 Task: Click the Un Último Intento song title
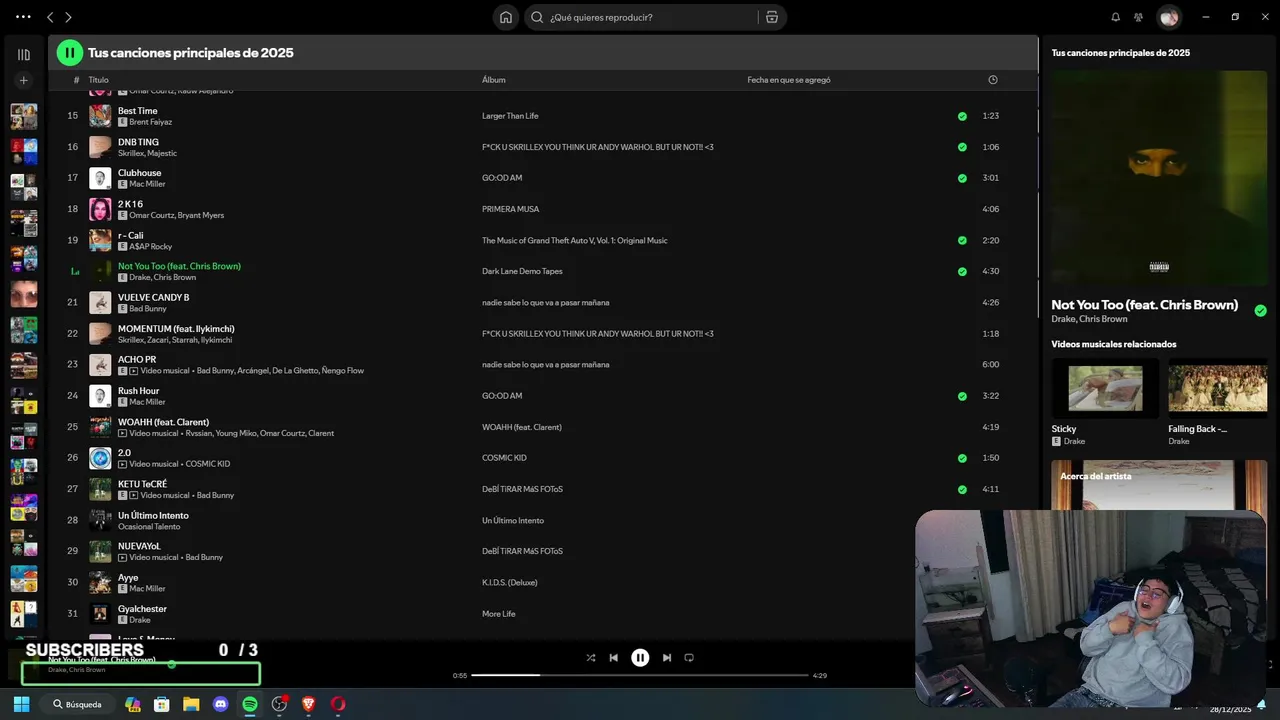[x=153, y=516]
